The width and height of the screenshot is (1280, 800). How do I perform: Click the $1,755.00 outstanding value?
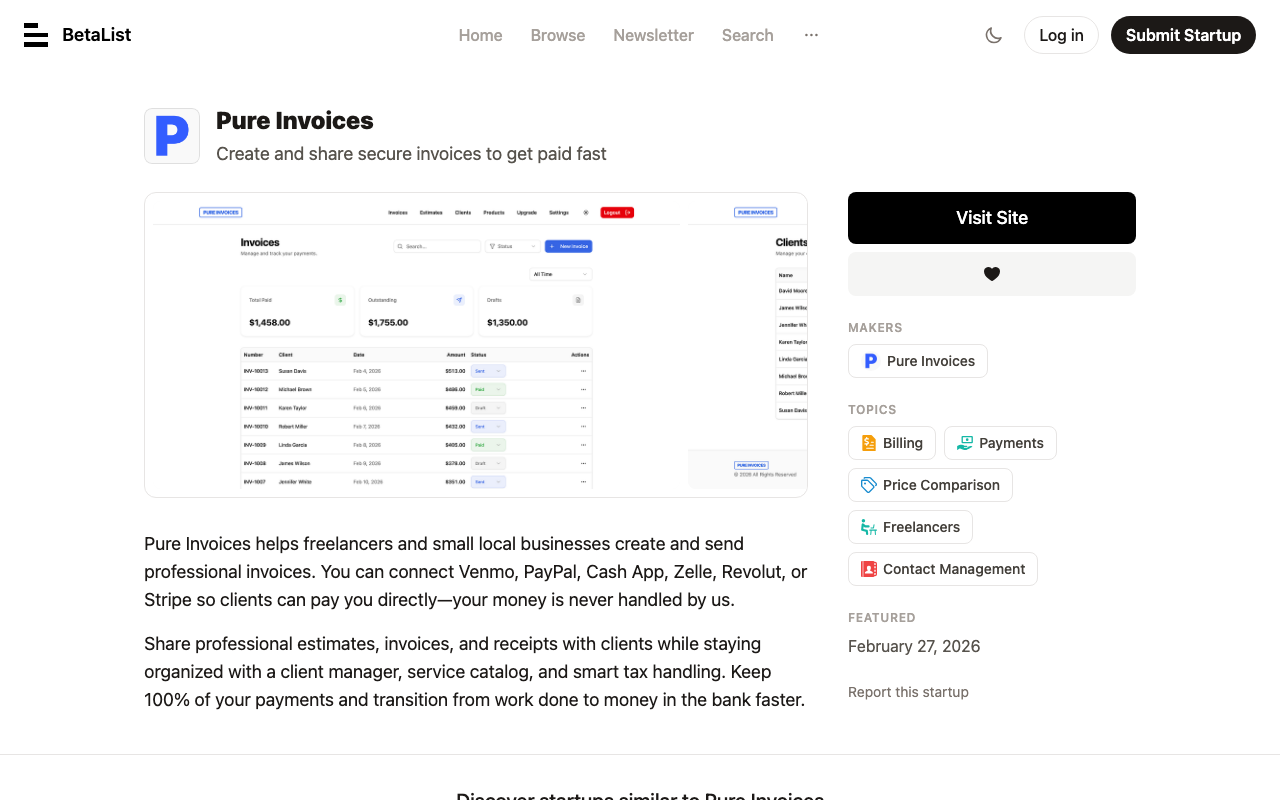[x=388, y=323]
